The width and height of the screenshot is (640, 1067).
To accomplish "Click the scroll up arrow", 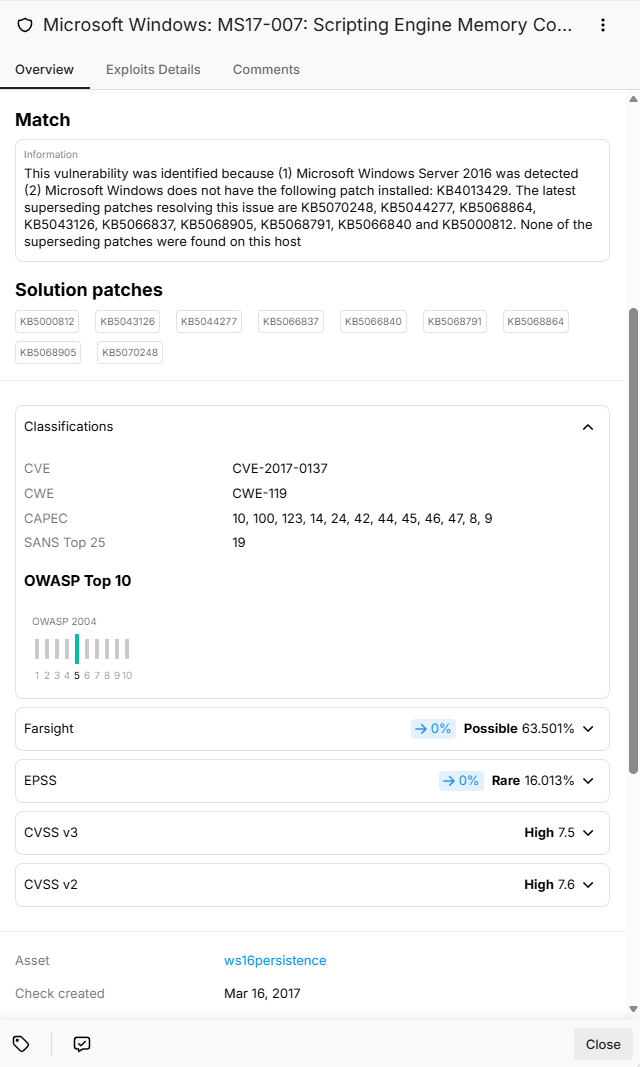I will coord(633,99).
